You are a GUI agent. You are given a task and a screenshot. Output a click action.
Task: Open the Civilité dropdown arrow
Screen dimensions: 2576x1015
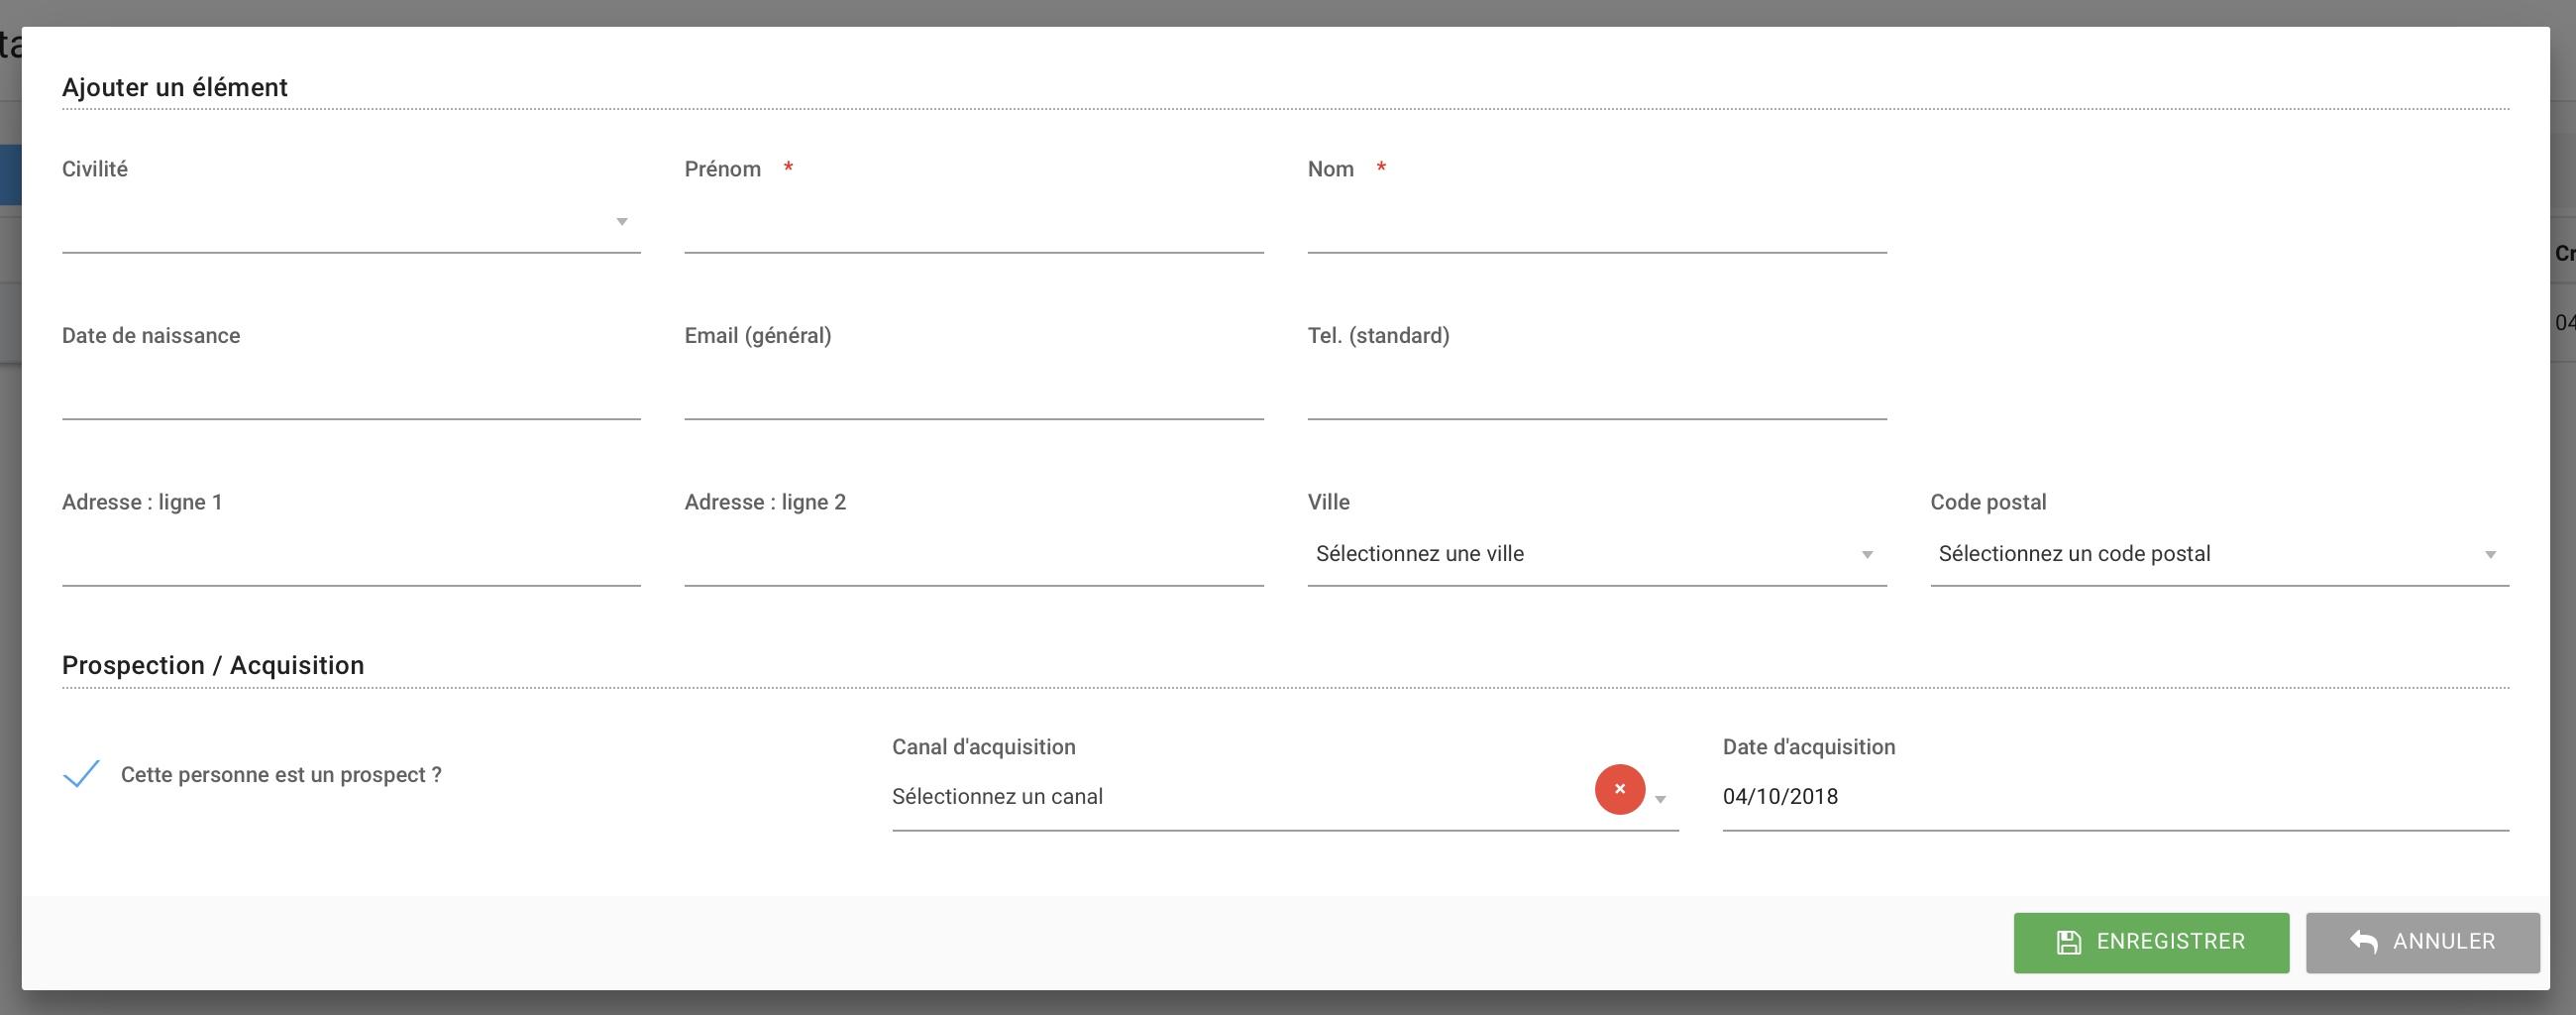click(621, 221)
